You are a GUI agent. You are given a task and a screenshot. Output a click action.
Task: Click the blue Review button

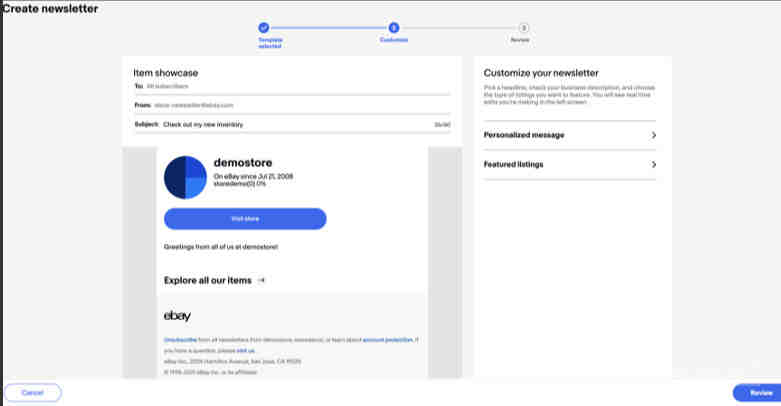[x=759, y=393]
